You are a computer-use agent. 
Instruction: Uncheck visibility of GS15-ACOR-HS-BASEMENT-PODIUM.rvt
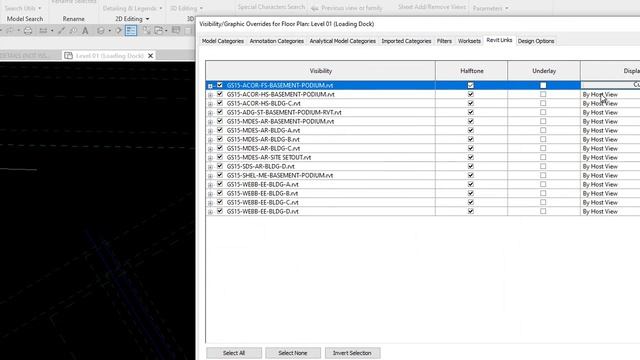tap(220, 94)
